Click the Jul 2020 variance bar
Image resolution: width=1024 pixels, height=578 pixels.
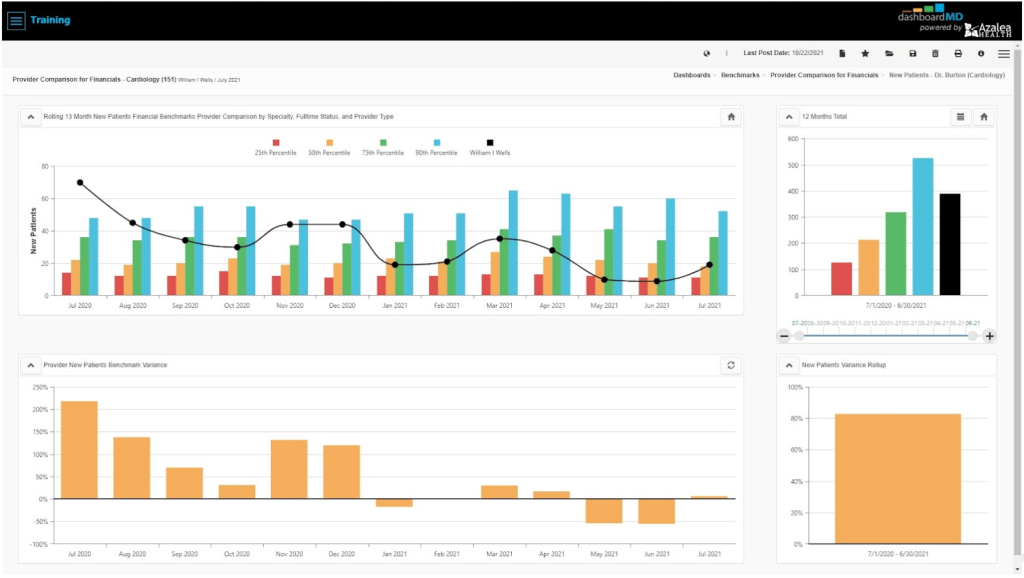pos(79,449)
